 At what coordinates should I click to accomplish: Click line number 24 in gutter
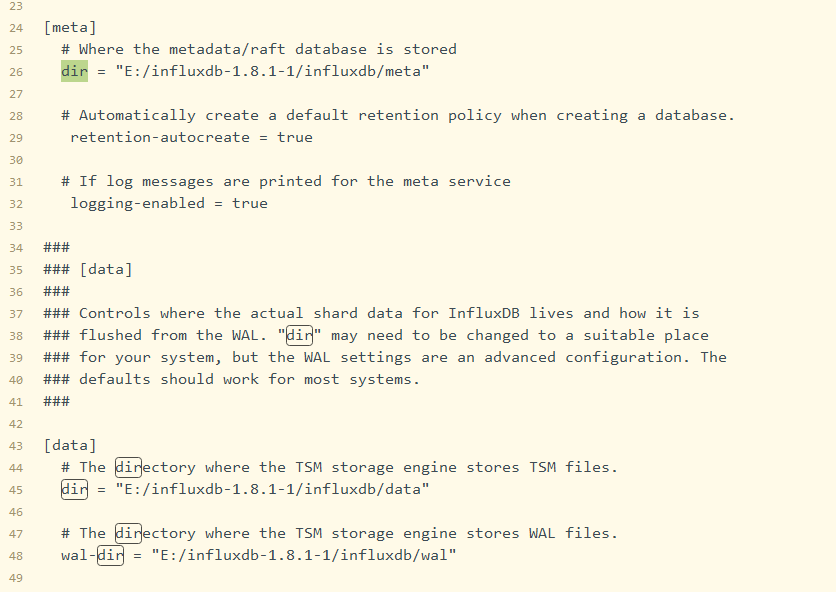coord(16,28)
